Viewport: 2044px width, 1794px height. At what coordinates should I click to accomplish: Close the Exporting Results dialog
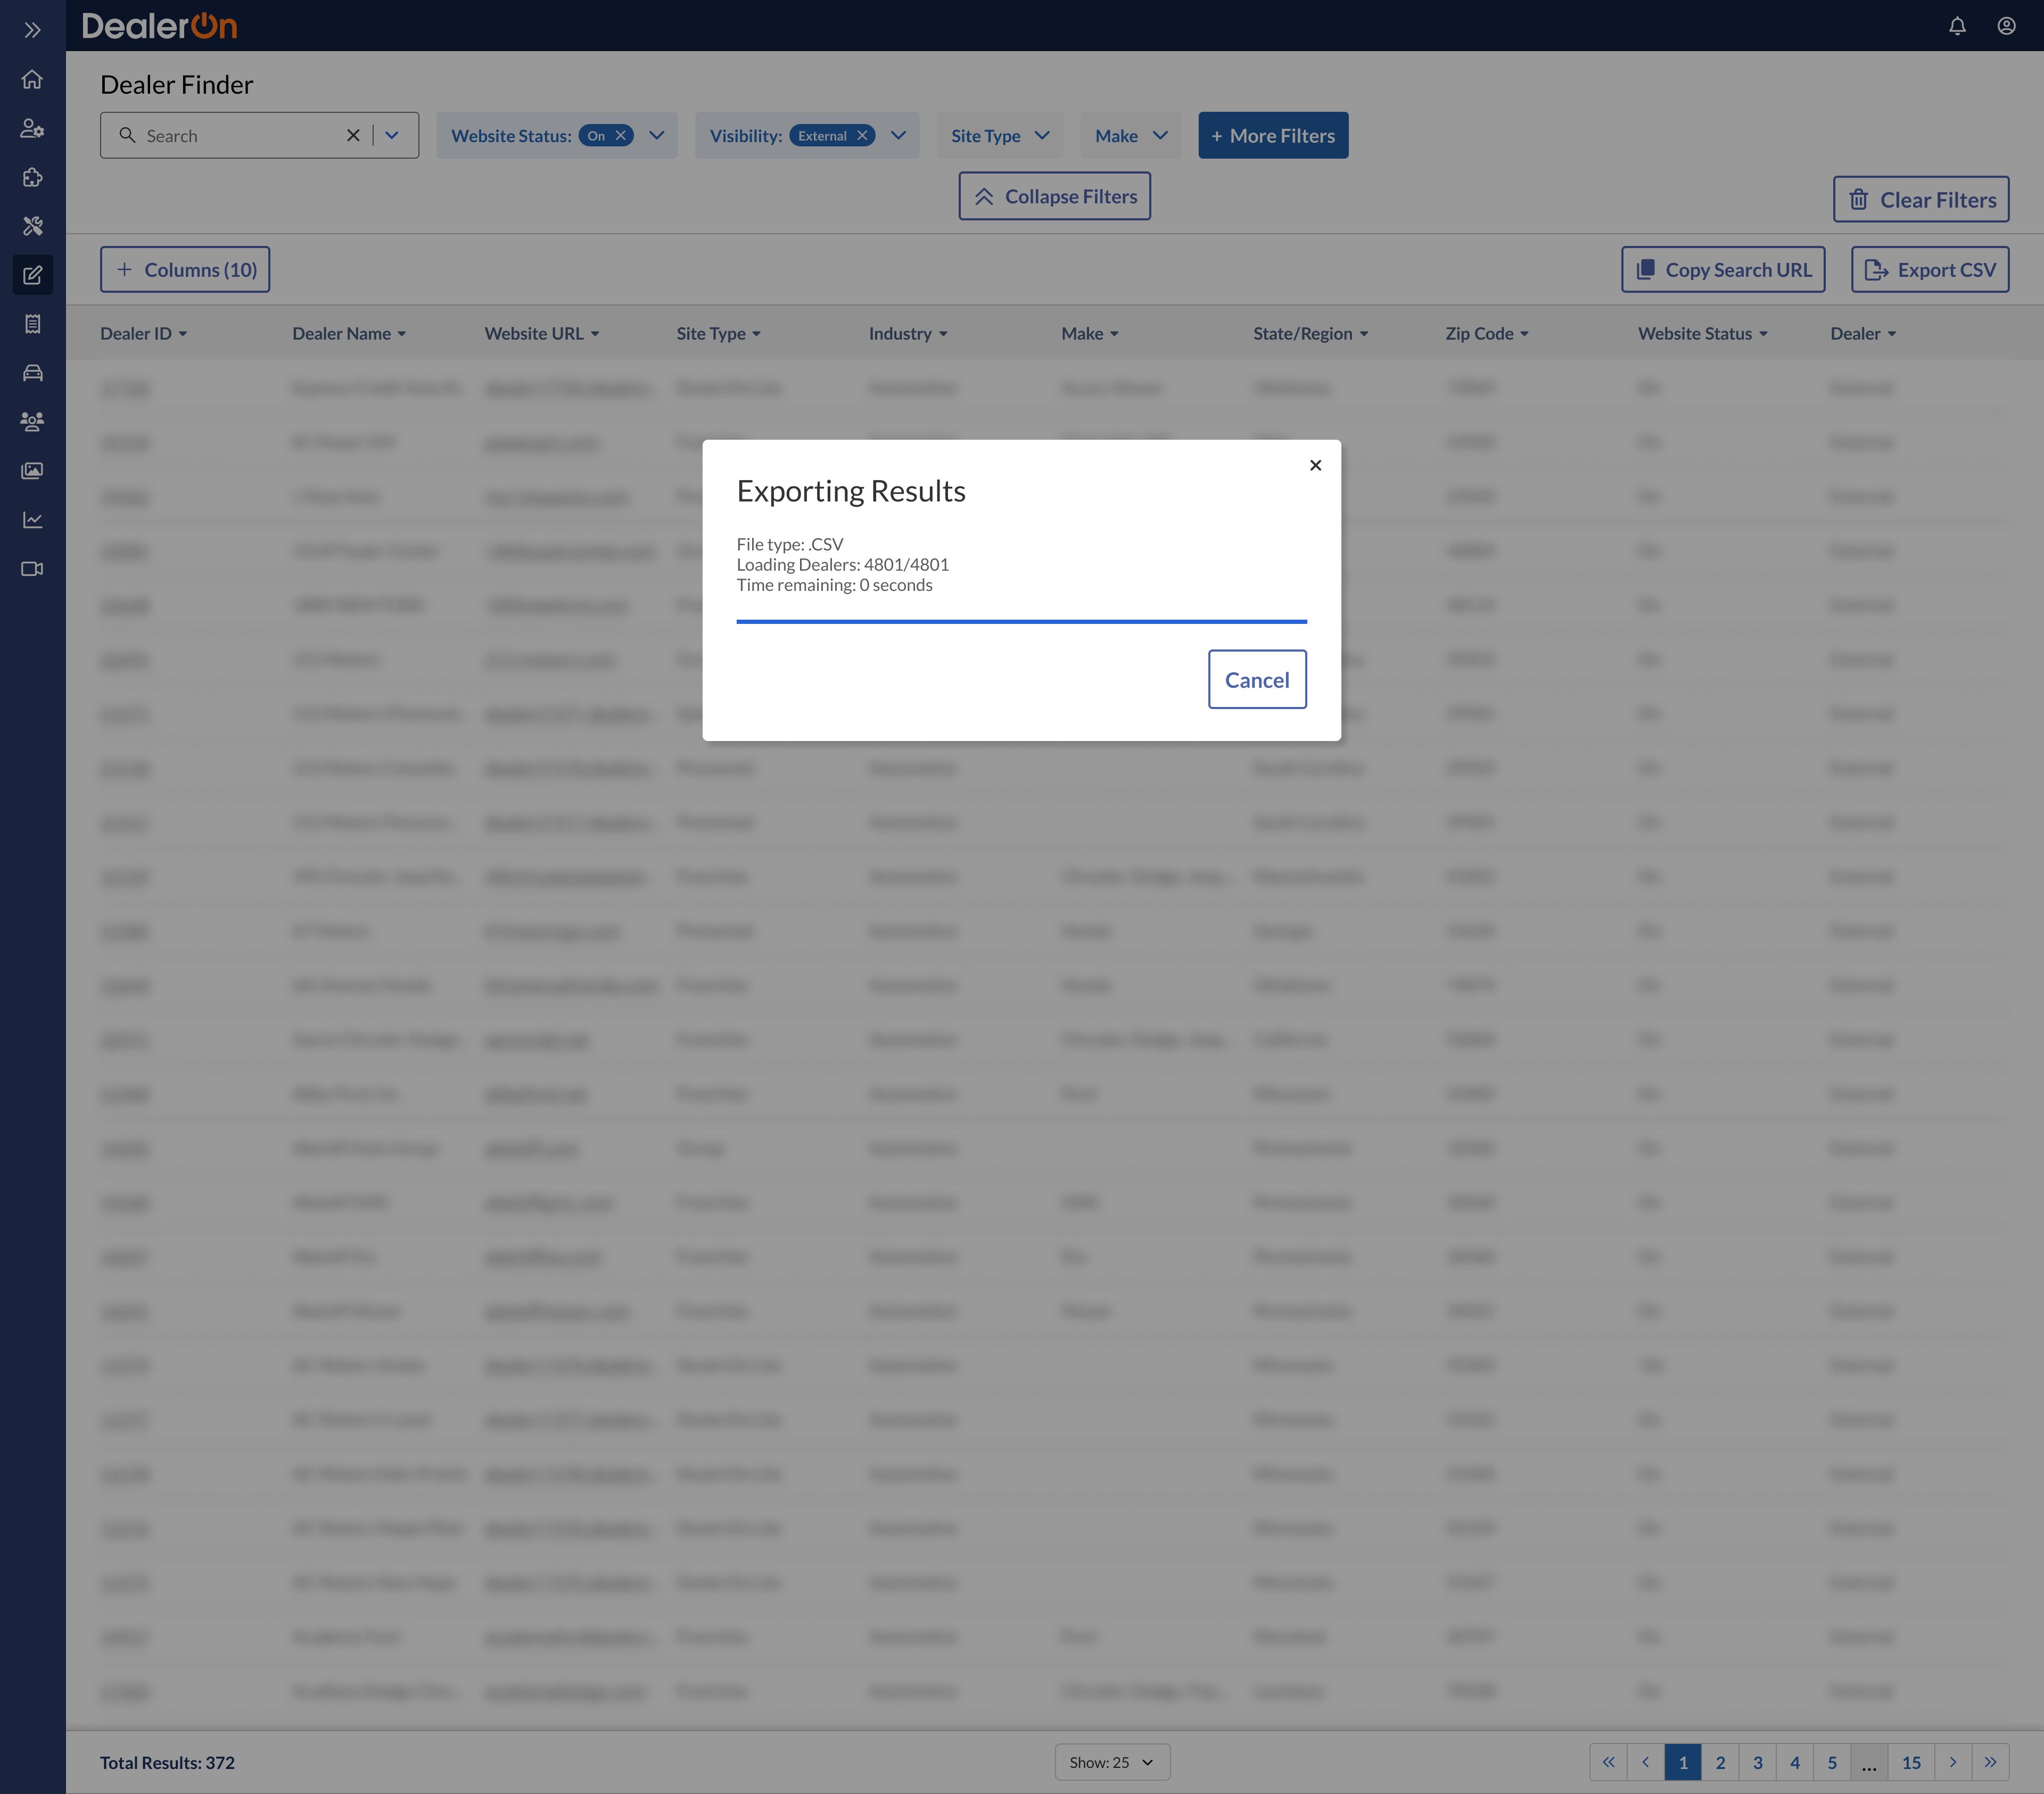(1315, 465)
